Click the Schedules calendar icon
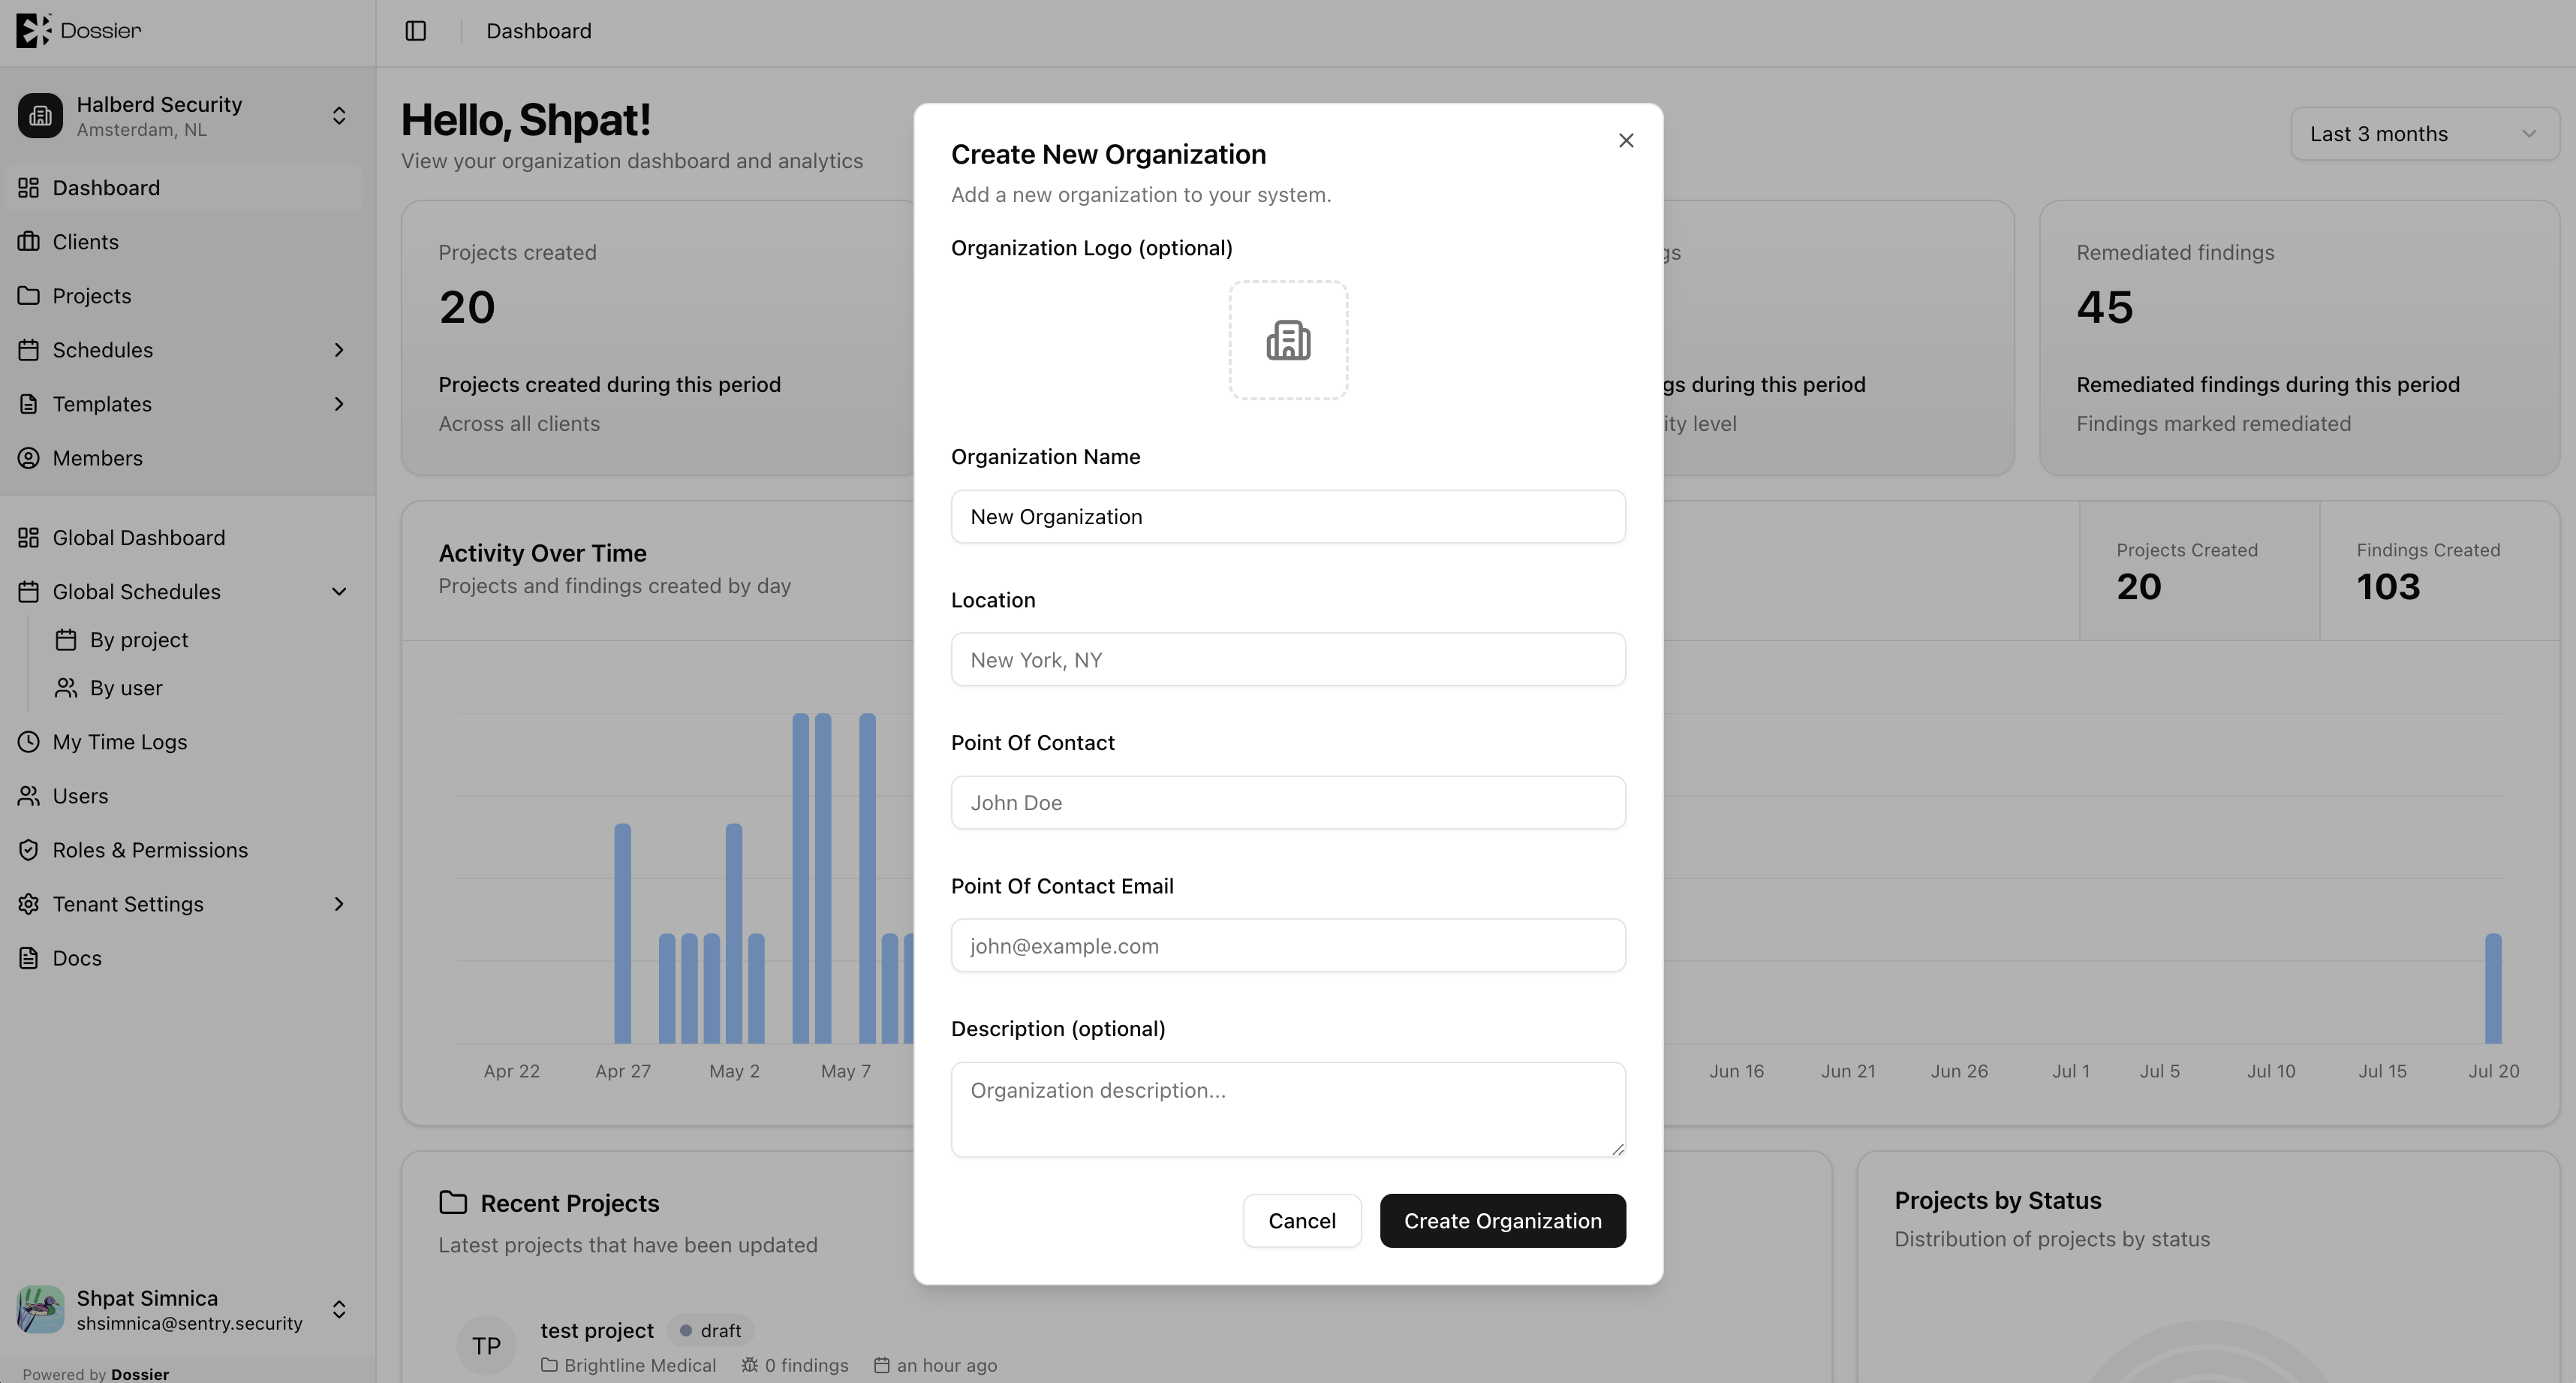 click(x=29, y=350)
